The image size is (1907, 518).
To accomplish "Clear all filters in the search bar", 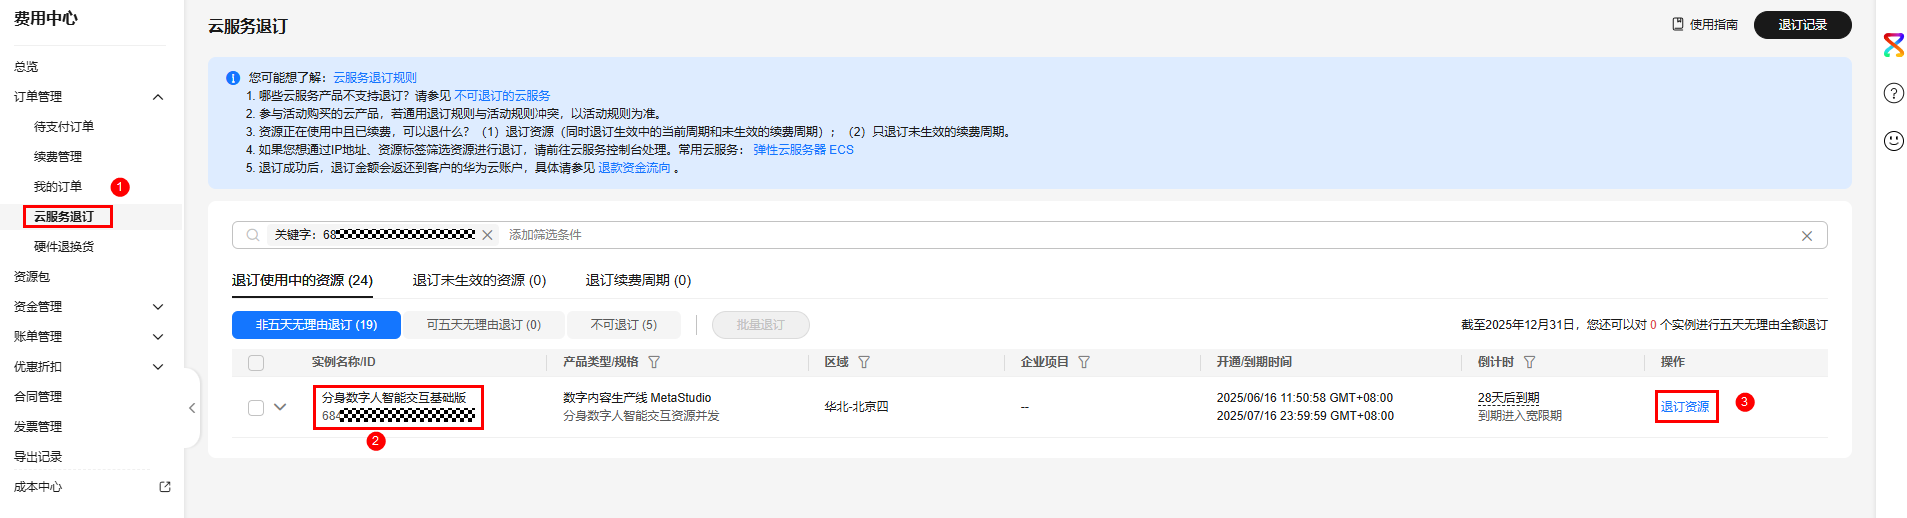I will tap(1806, 236).
